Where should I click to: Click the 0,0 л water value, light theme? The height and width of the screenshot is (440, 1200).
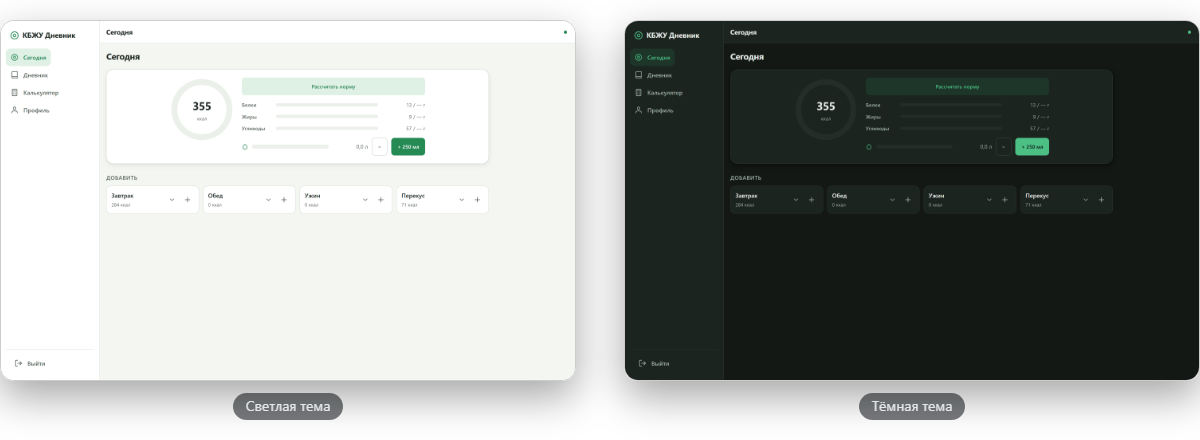tap(361, 147)
